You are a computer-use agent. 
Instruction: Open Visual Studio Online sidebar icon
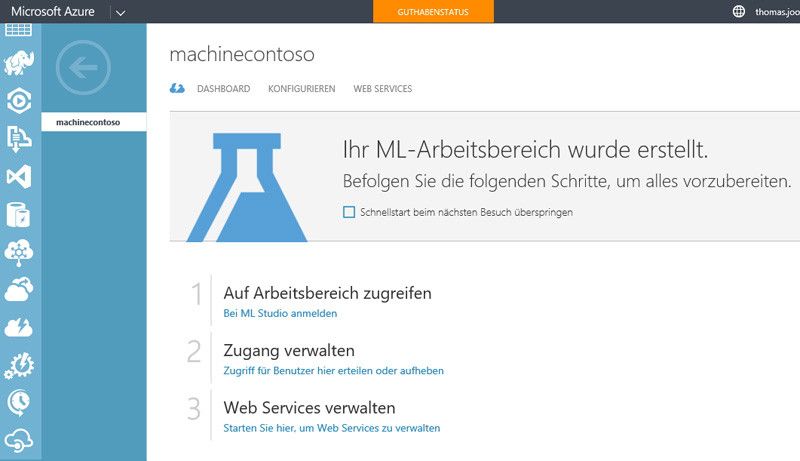pyautogui.click(x=19, y=177)
